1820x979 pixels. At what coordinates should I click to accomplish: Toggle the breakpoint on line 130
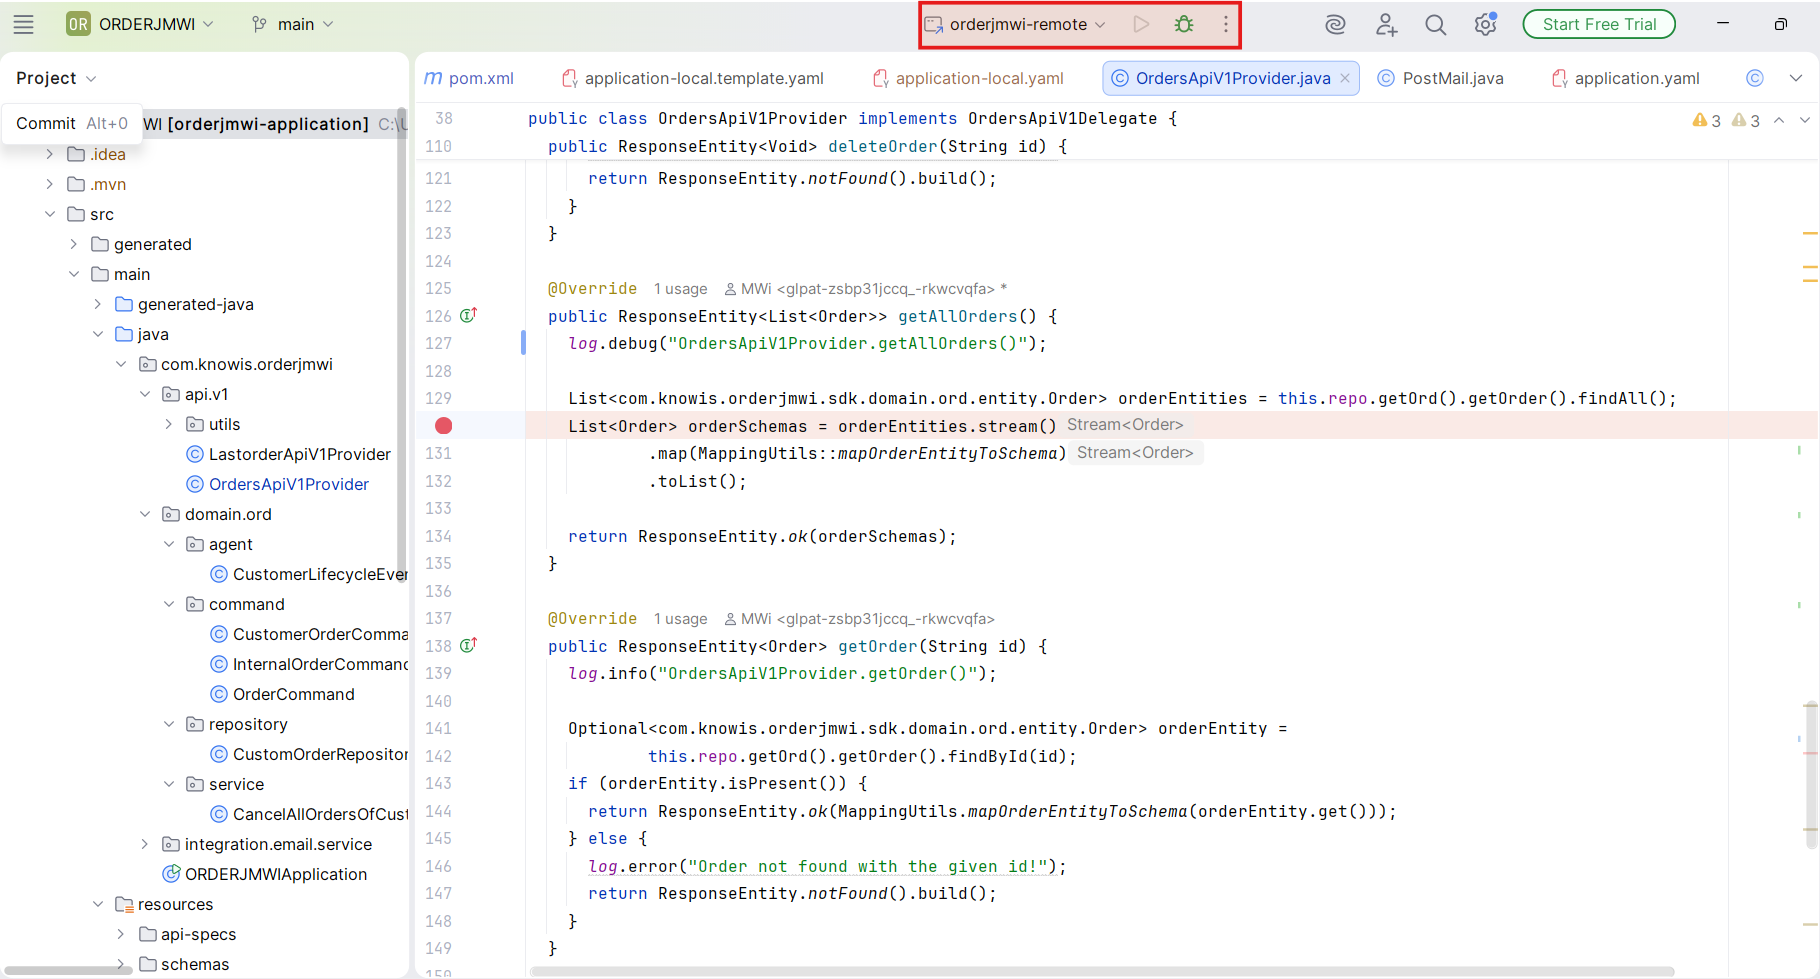click(x=443, y=425)
